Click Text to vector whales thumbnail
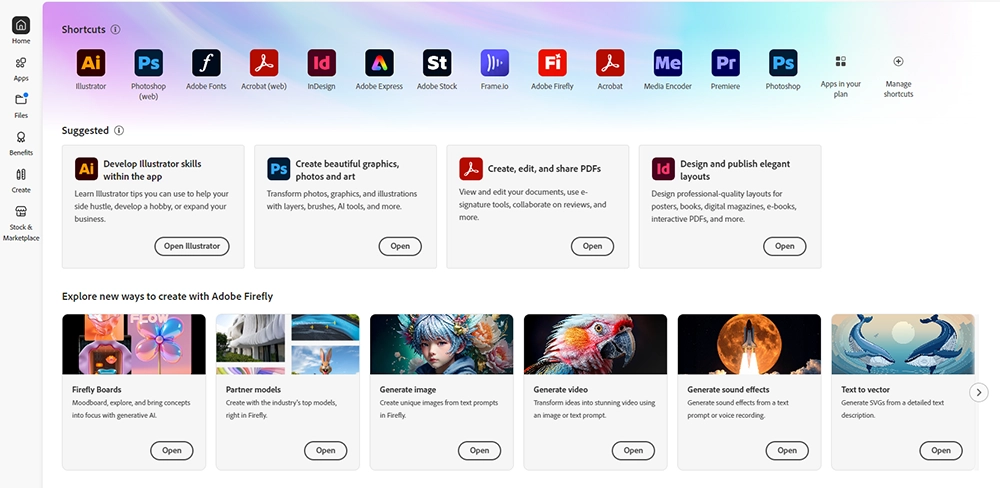Image resolution: width=1000 pixels, height=488 pixels. pos(903,344)
